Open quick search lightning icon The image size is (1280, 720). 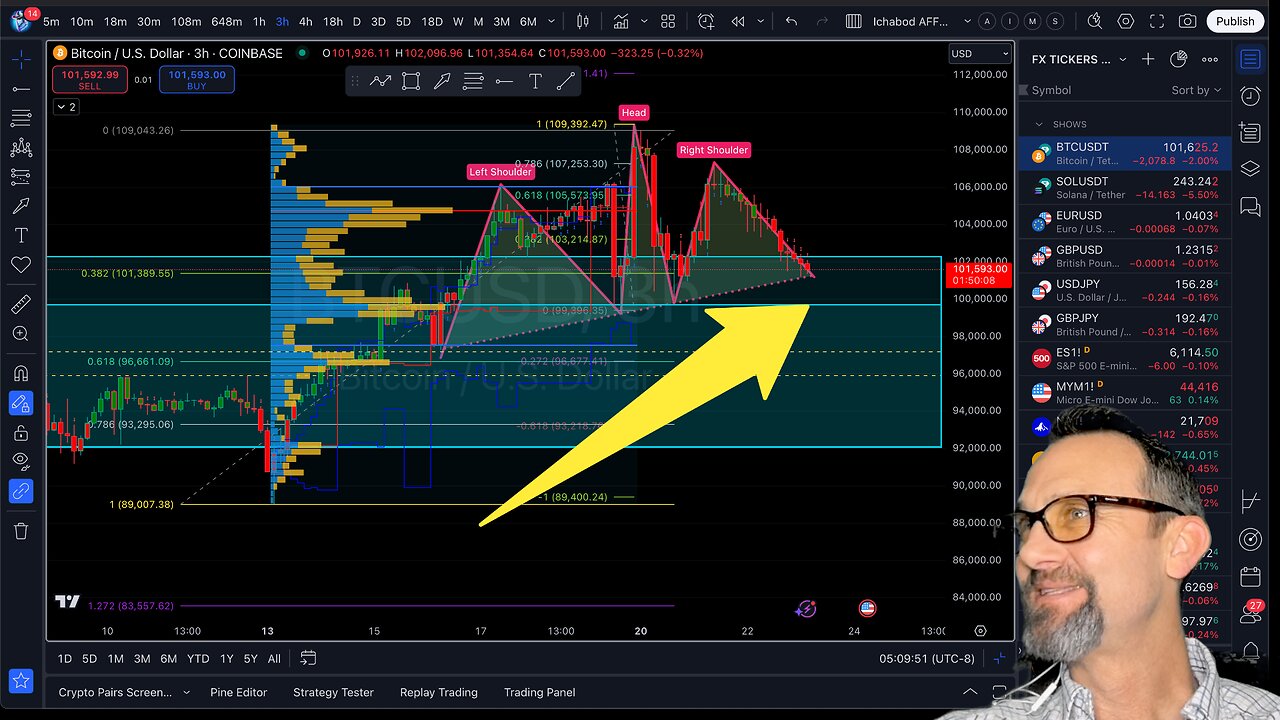1094,21
